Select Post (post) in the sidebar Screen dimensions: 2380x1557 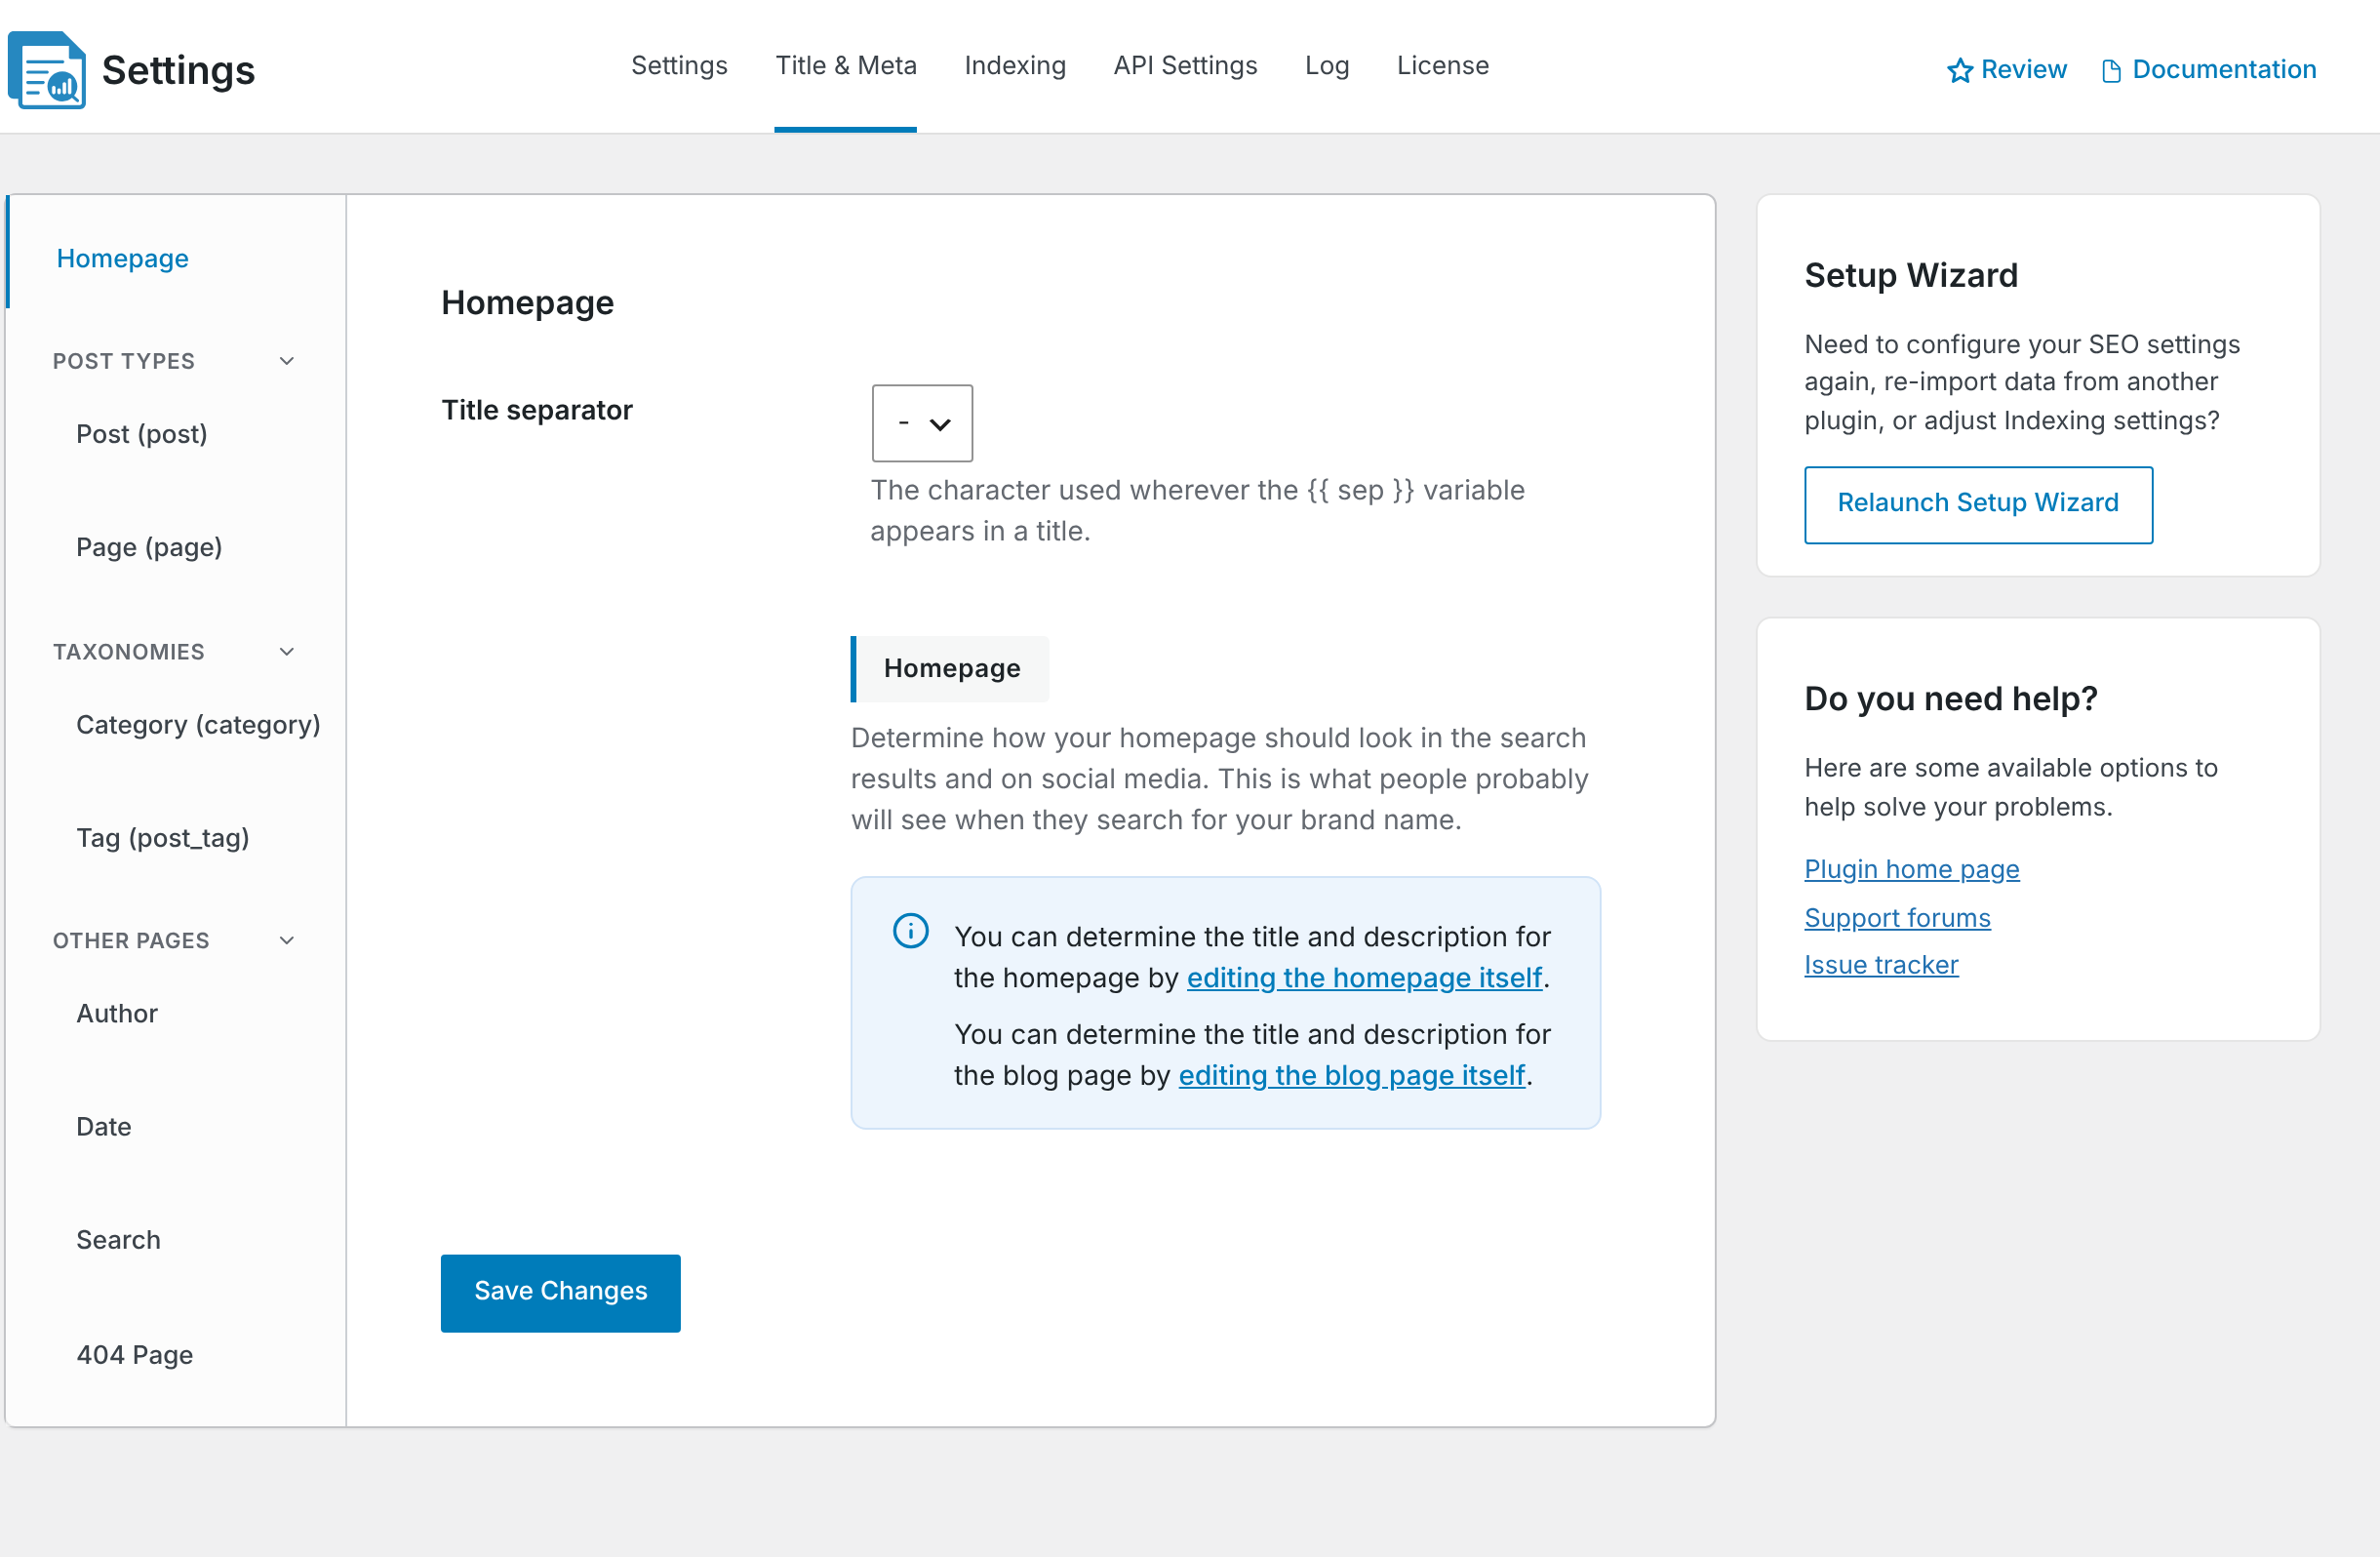[142, 434]
